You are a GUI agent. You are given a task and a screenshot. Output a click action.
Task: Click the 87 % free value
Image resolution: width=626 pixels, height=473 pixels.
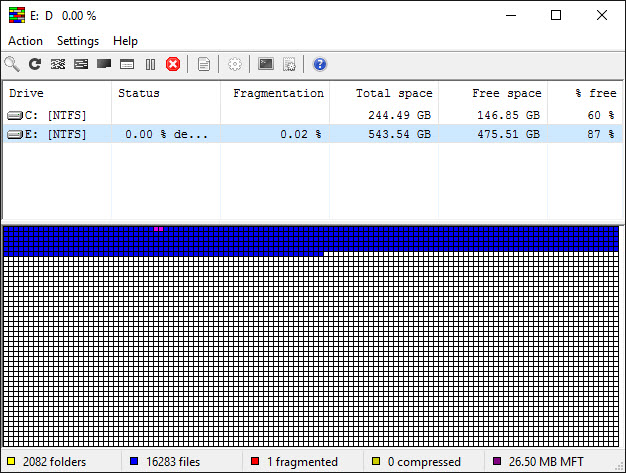pyautogui.click(x=601, y=134)
